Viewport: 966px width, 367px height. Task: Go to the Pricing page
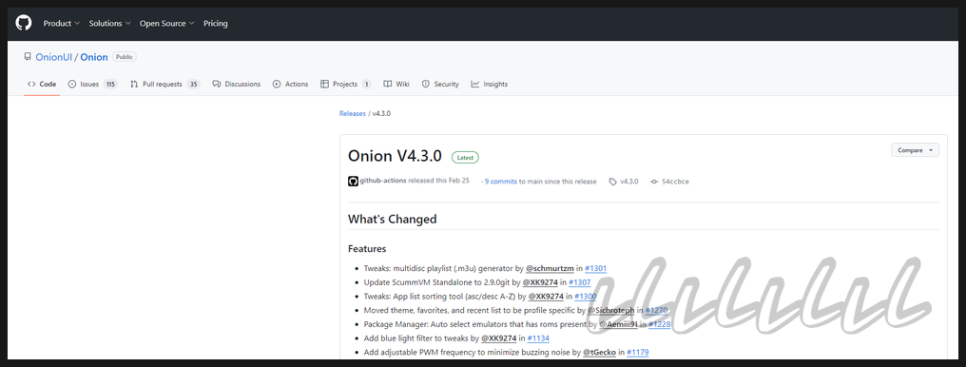click(x=216, y=23)
